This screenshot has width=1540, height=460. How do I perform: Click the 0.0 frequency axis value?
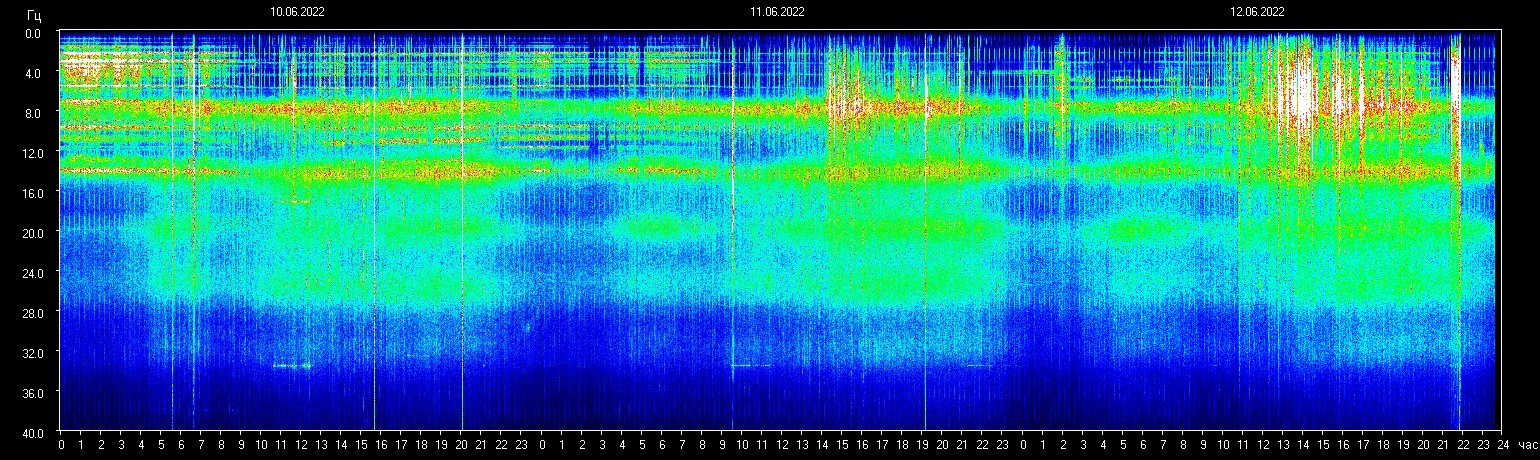(34, 33)
